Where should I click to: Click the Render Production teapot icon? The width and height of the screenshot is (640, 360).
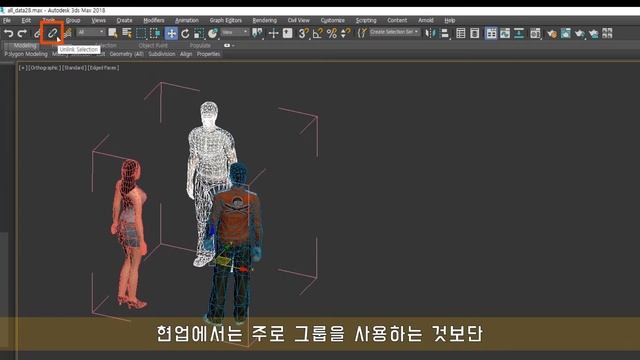tap(580, 33)
